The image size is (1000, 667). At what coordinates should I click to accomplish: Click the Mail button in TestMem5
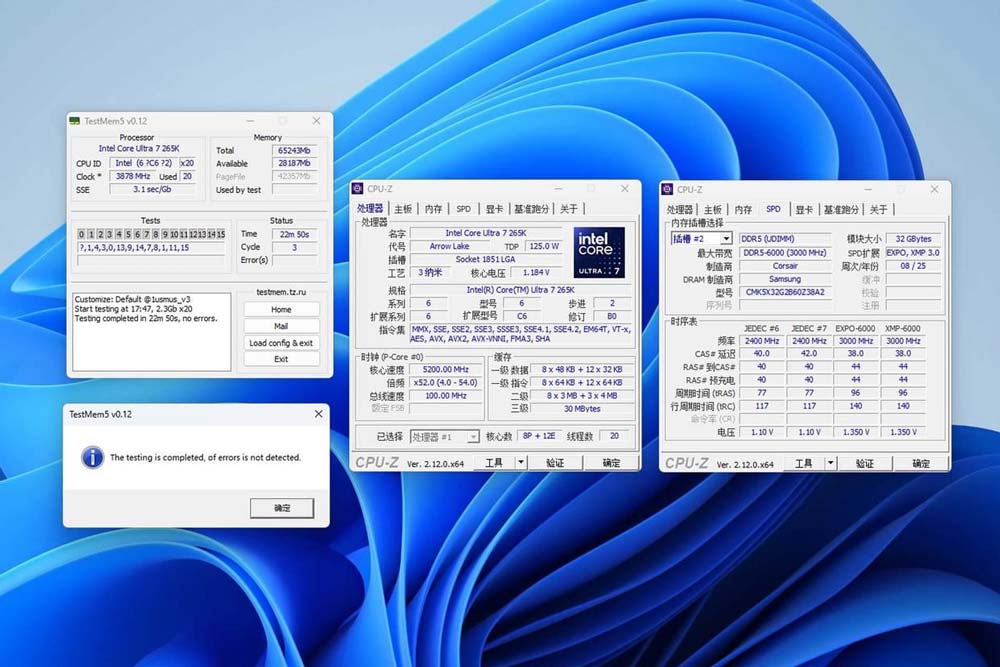click(x=281, y=326)
